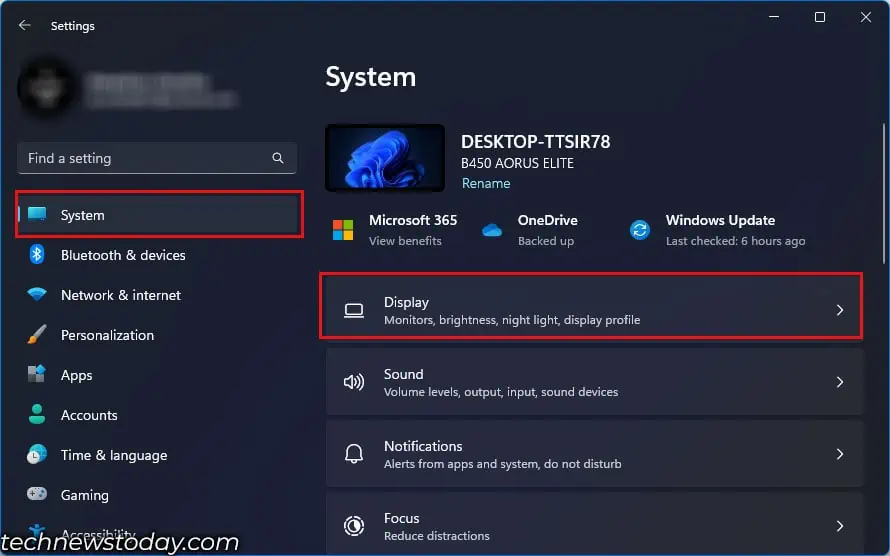The width and height of the screenshot is (890, 556).
Task: Click the Apps icon in sidebar
Action: (37, 373)
